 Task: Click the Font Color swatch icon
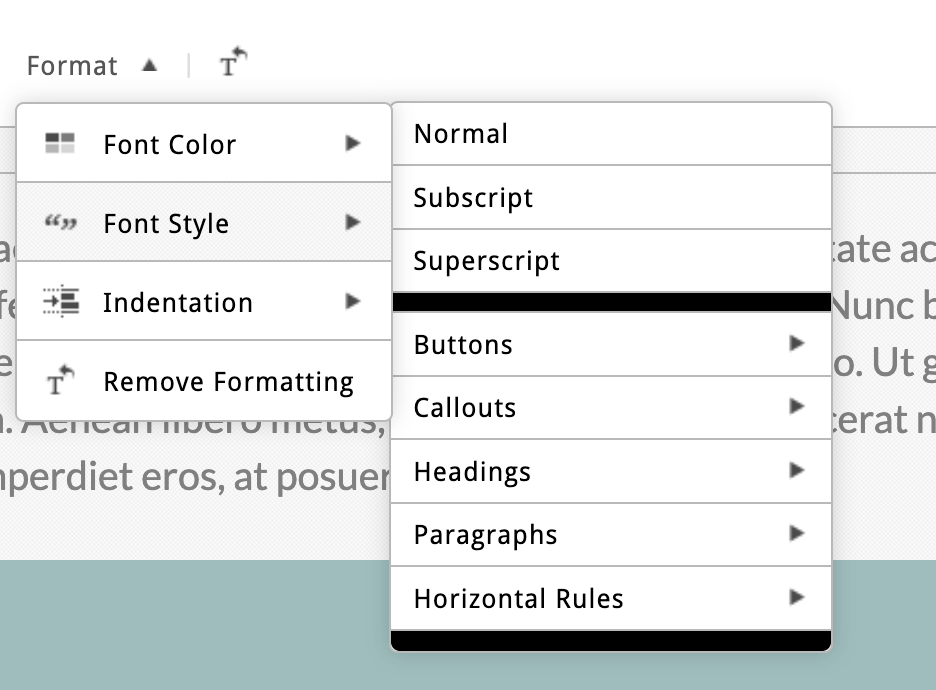(x=60, y=144)
